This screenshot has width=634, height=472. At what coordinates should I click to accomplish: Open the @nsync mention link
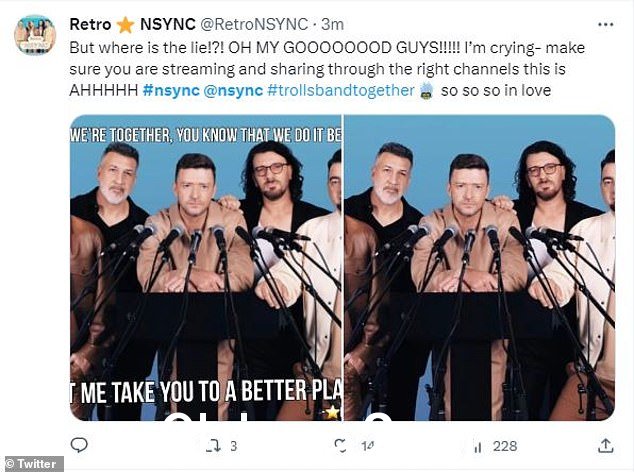(x=233, y=90)
